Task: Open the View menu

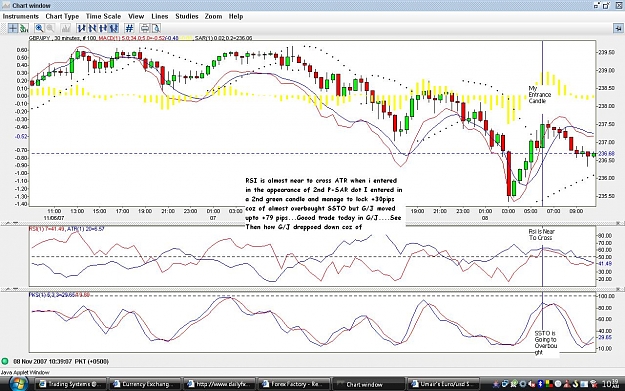Action: (x=136, y=16)
